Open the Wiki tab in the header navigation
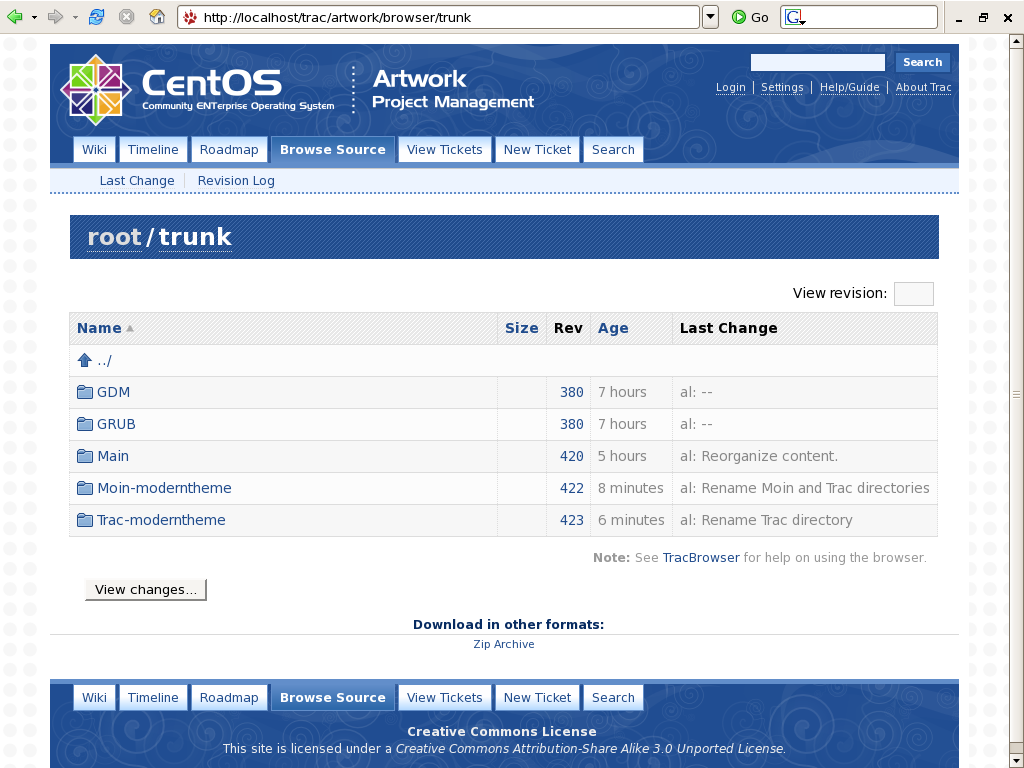Image resolution: width=1024 pixels, height=768 pixels. (x=94, y=150)
